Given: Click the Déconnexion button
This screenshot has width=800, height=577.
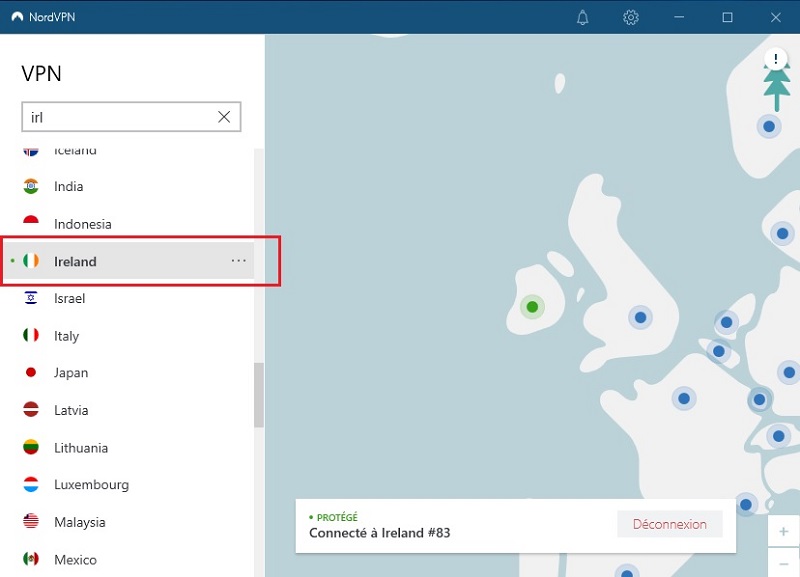Looking at the screenshot, I should point(669,523).
